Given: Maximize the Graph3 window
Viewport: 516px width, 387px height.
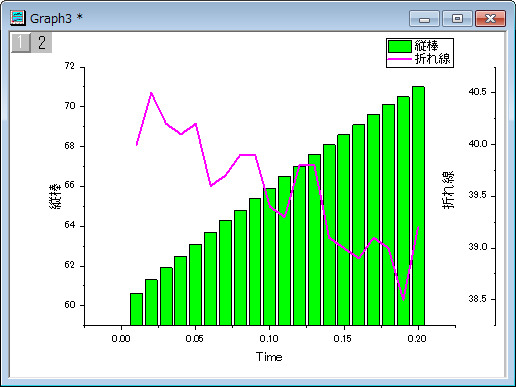Looking at the screenshot, I should coord(457,18).
